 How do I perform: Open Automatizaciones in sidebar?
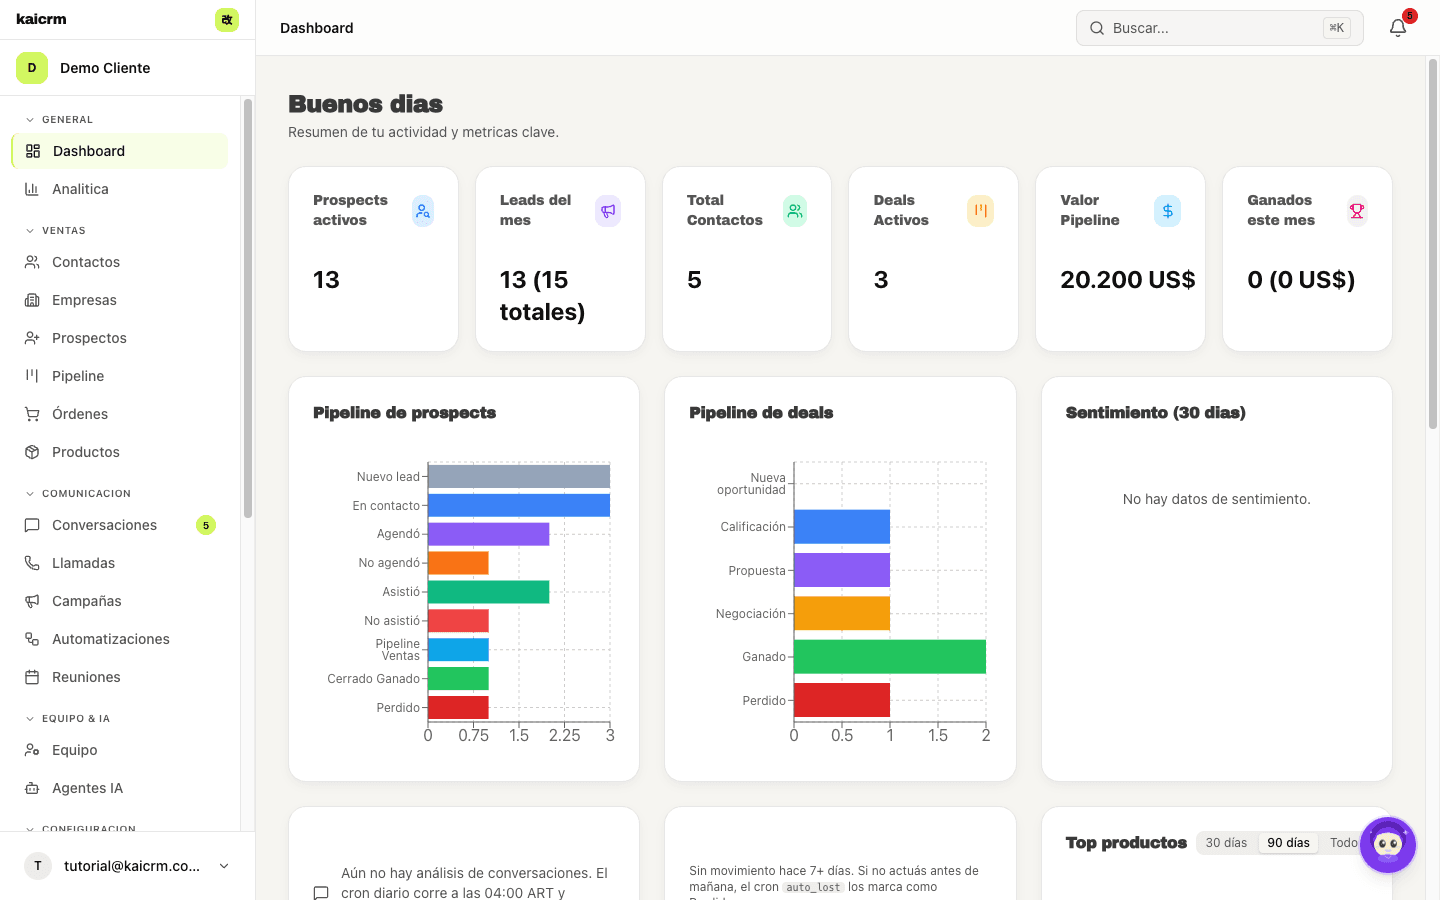pyautogui.click(x=120, y=639)
